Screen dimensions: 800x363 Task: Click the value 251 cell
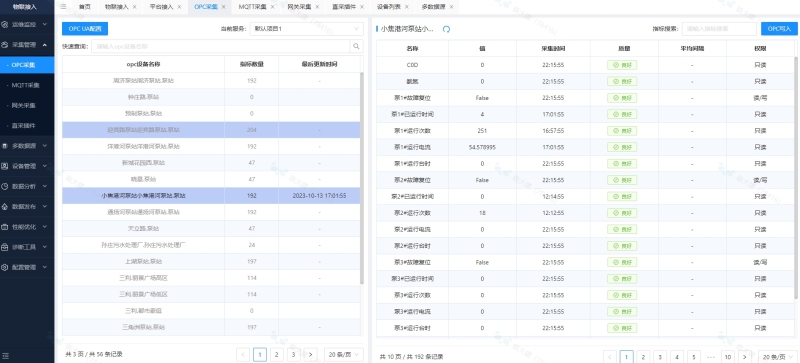pos(482,131)
